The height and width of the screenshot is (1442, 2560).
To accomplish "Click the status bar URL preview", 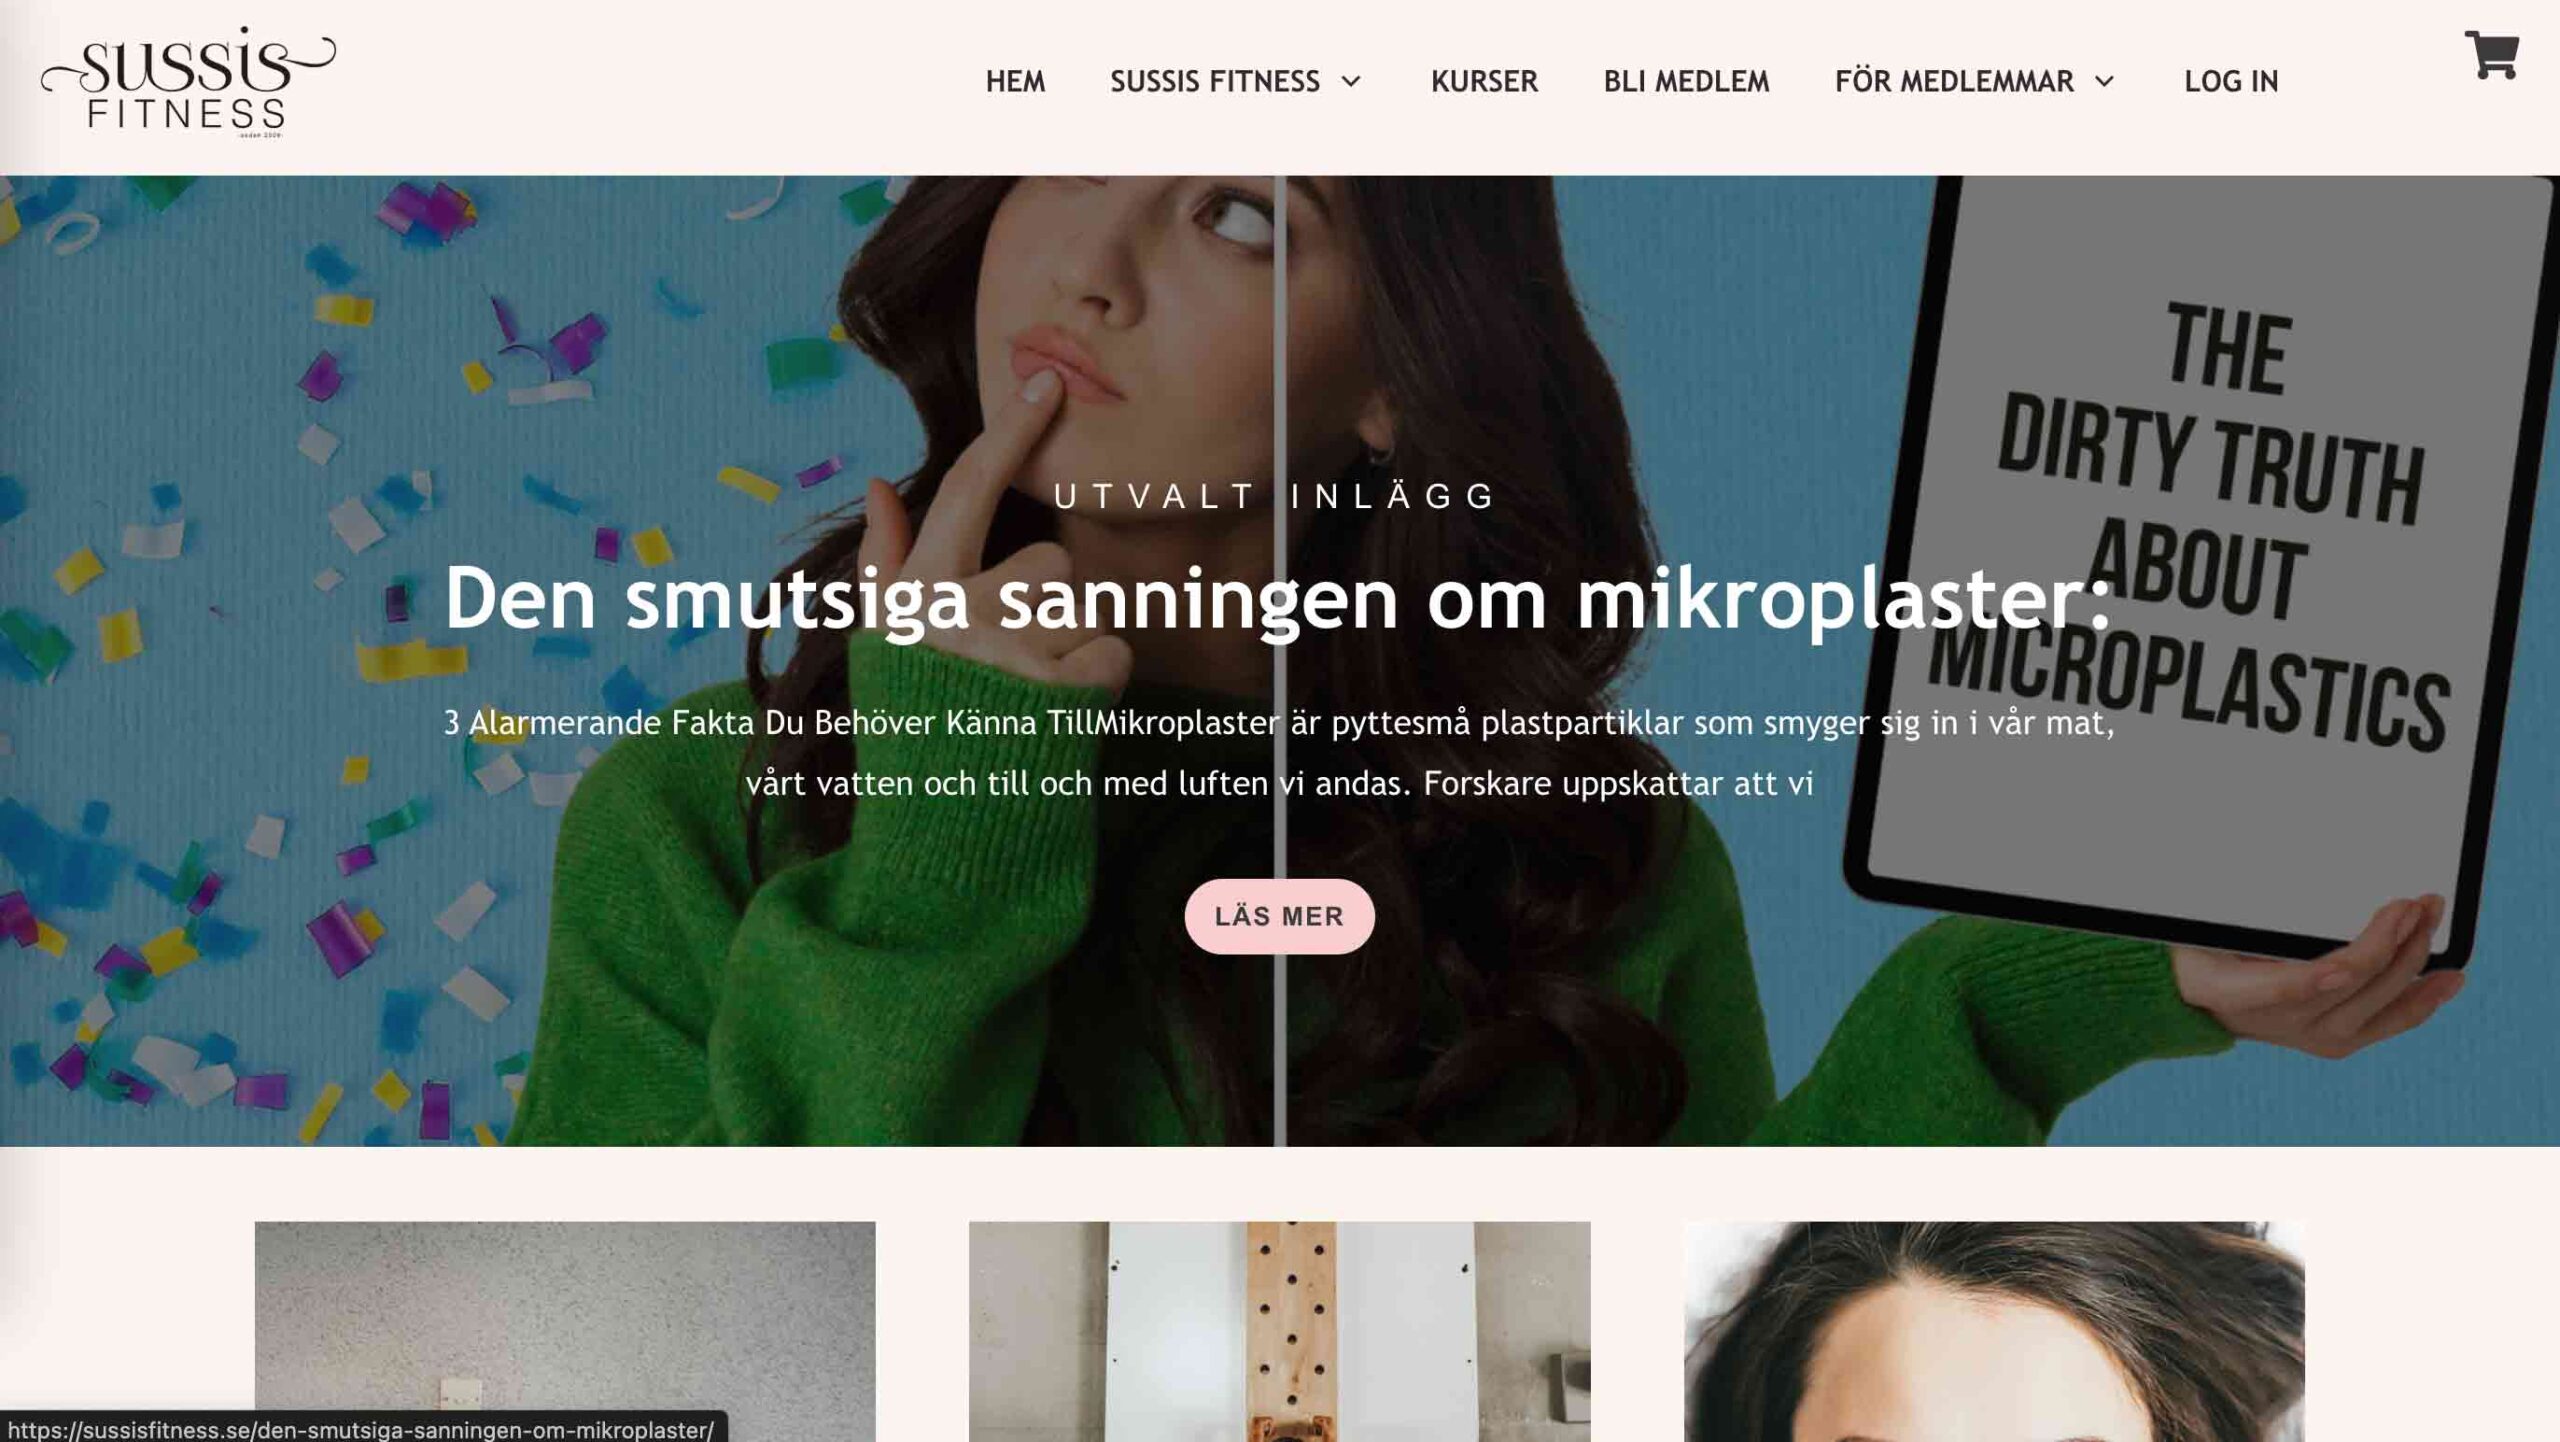I will point(362,1429).
